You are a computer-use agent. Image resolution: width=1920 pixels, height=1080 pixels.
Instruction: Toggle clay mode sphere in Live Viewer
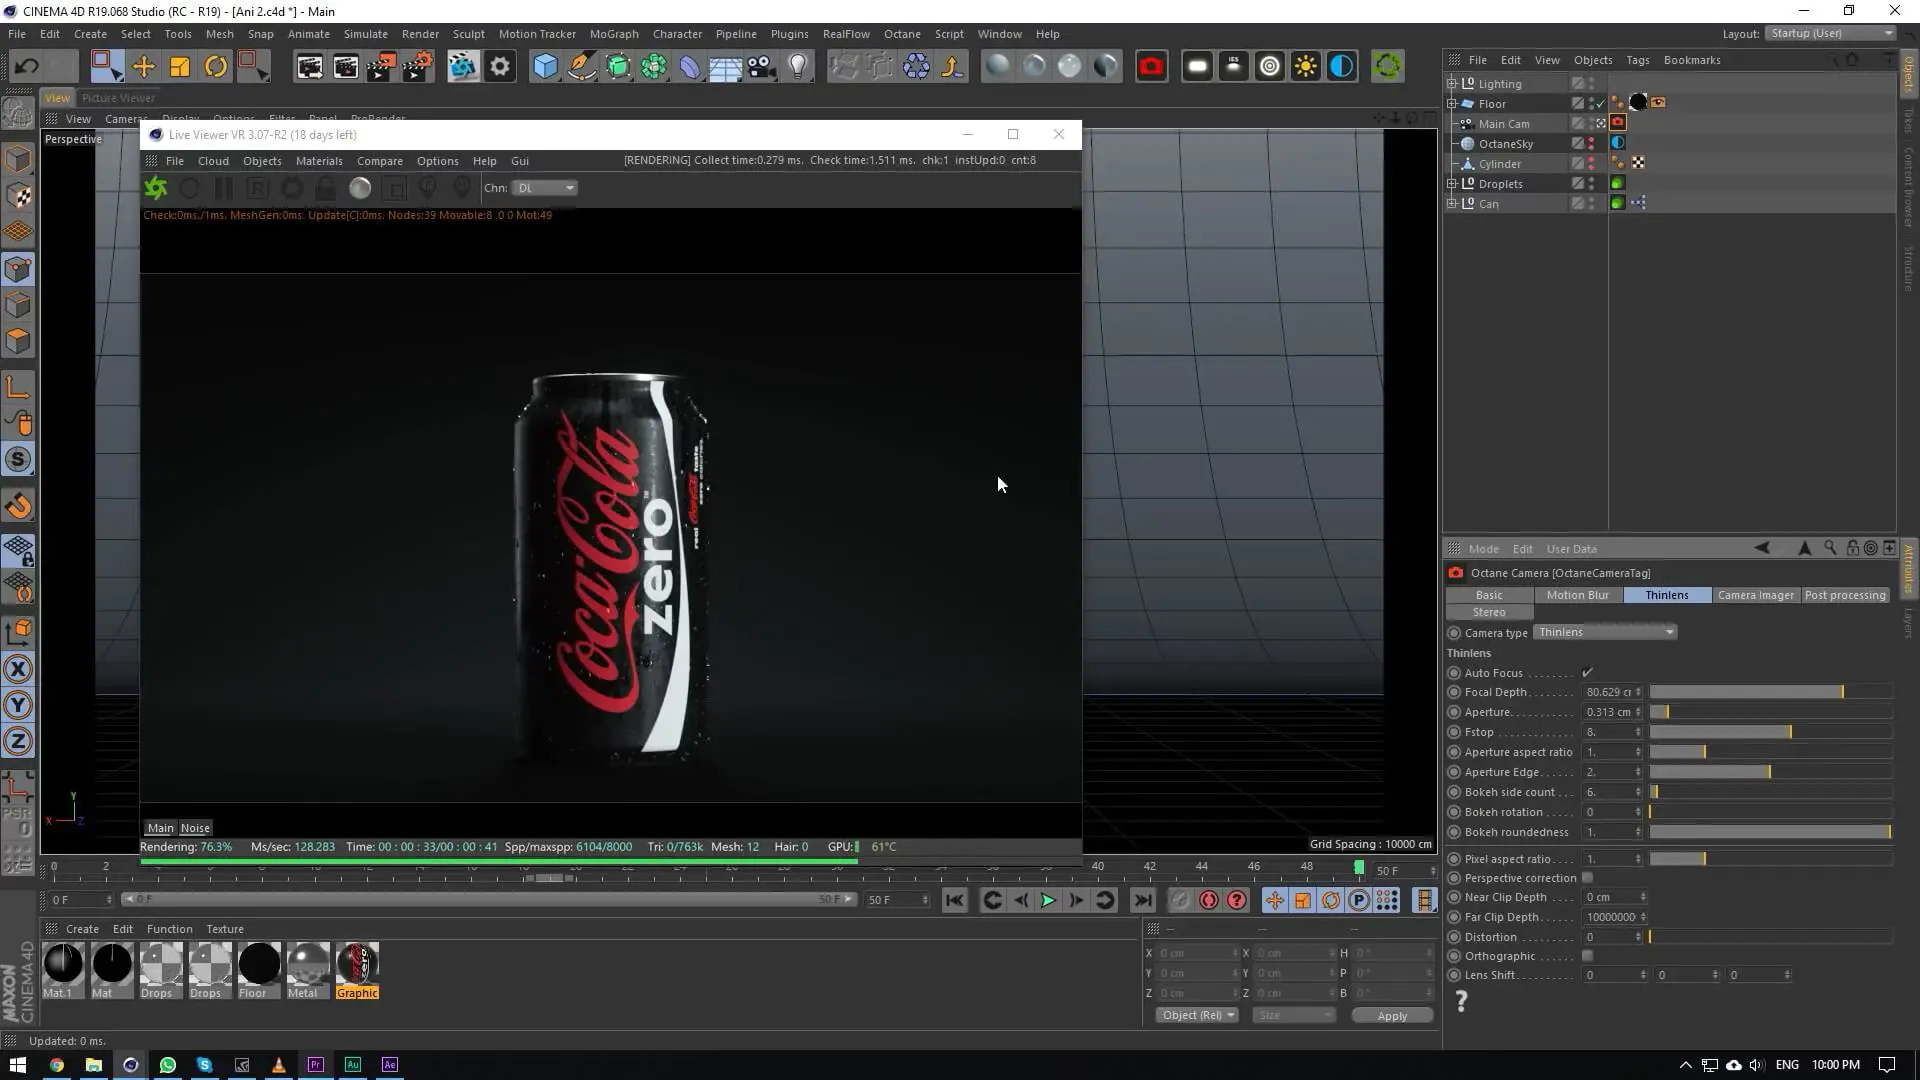(x=360, y=188)
